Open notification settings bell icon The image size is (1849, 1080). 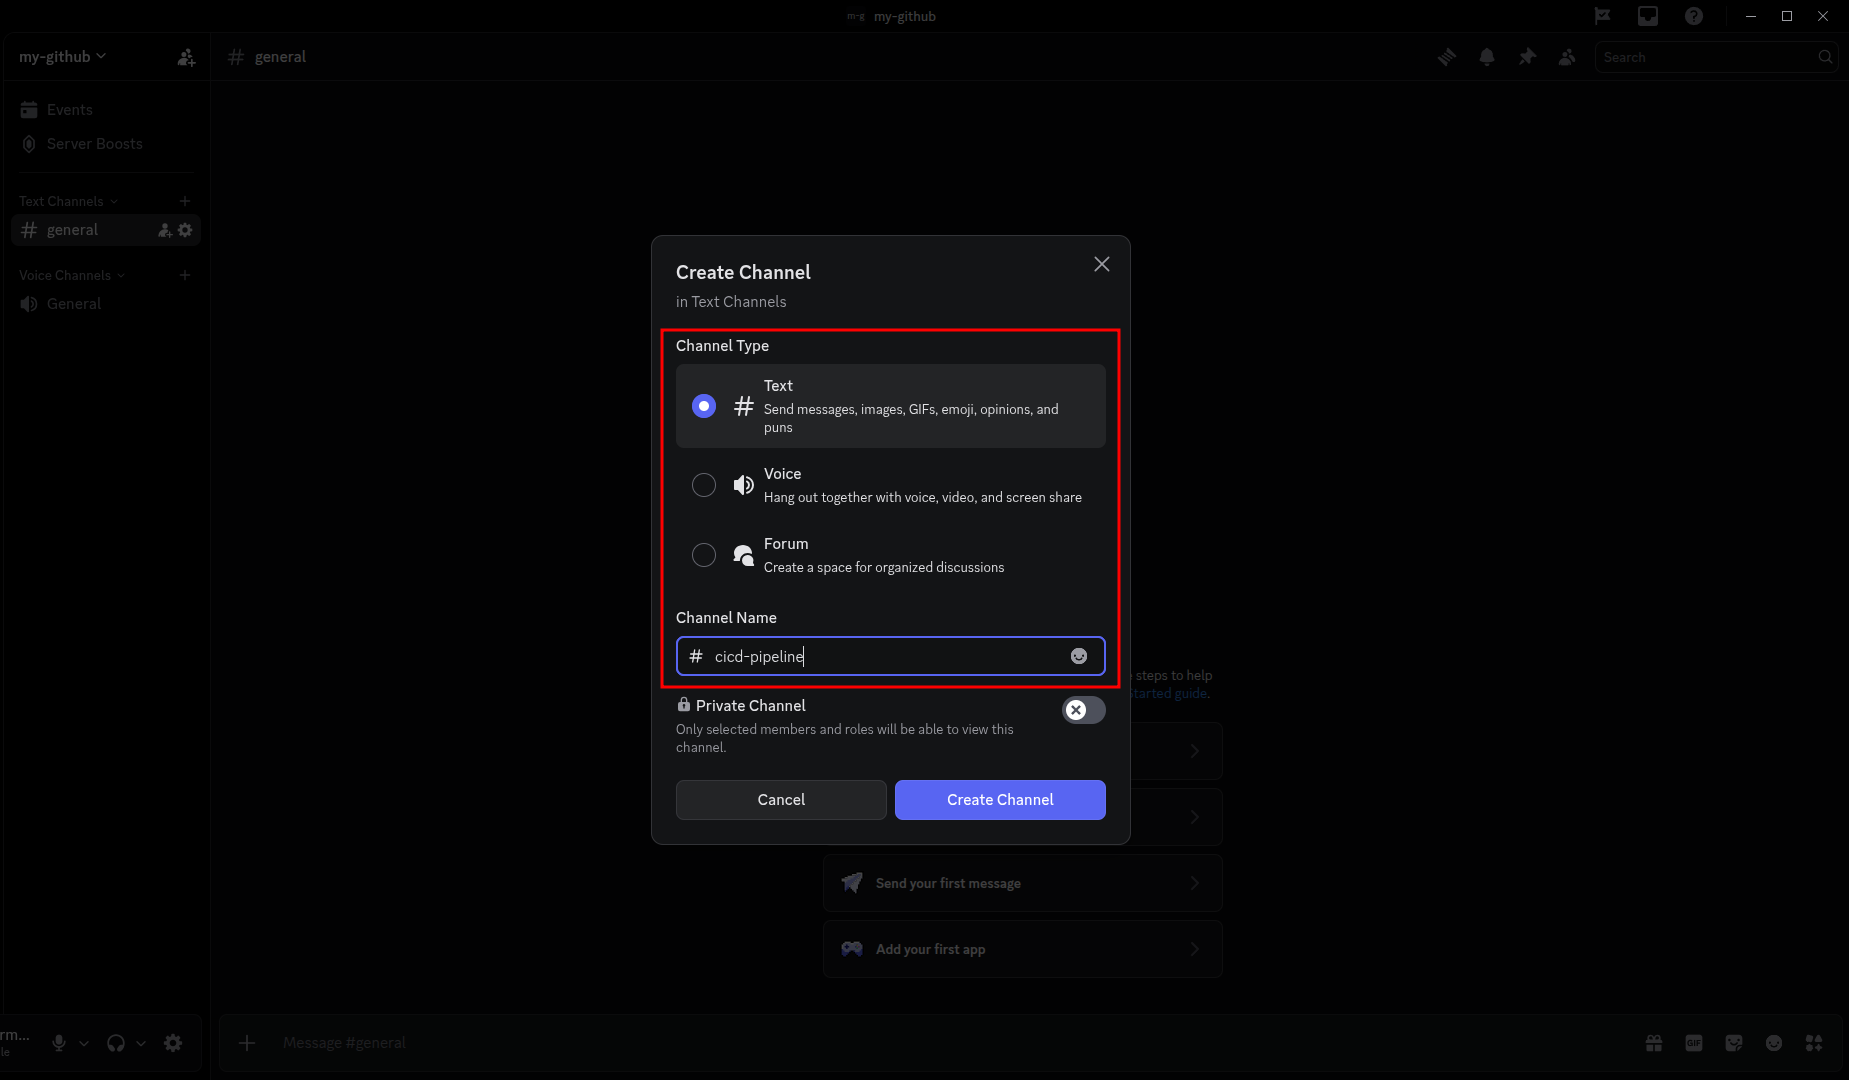coord(1487,57)
